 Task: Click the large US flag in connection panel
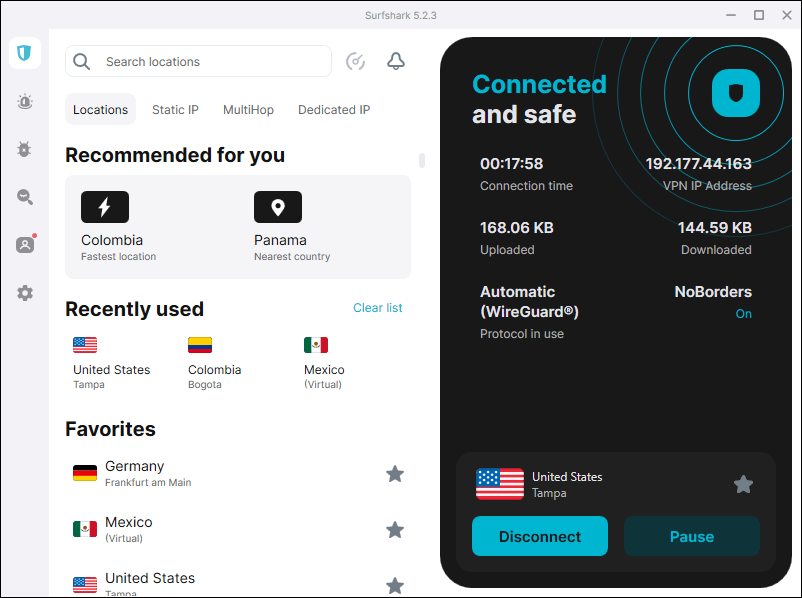pyautogui.click(x=500, y=484)
